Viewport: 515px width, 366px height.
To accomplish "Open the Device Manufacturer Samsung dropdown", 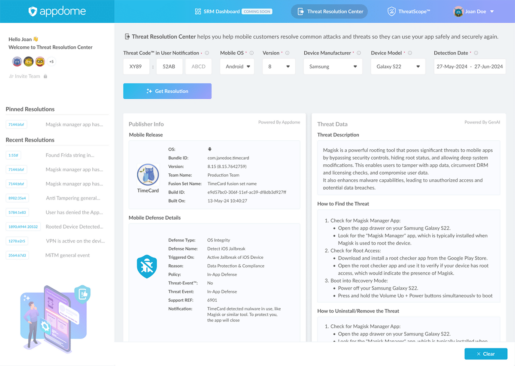I will coord(333,67).
